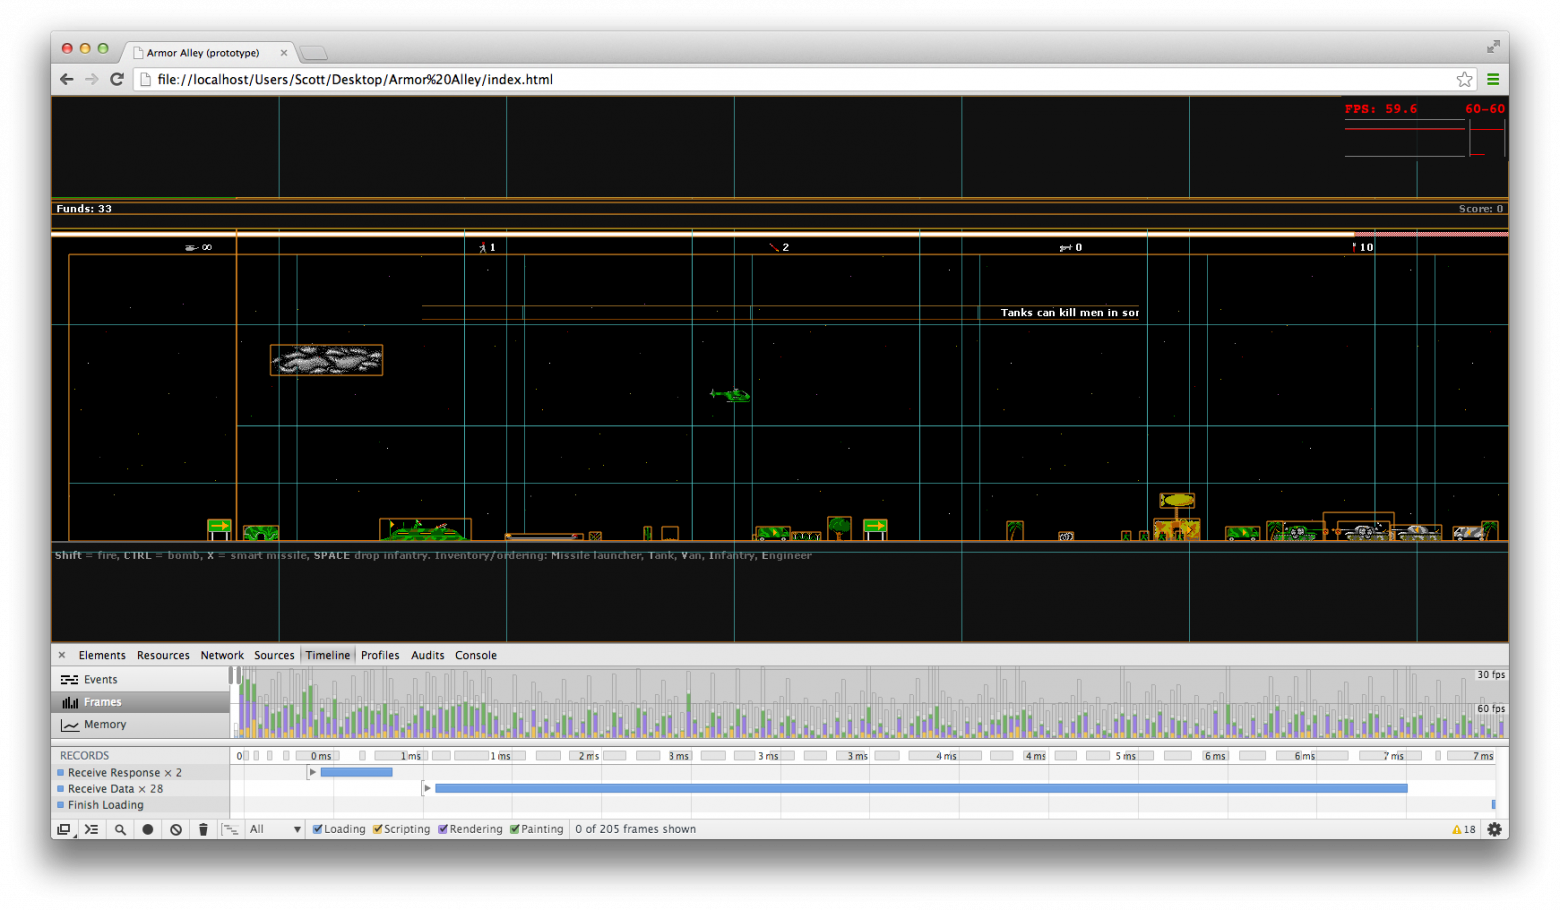This screenshot has width=1560, height=910.
Task: Click the search magnifier in DevTools status bar
Action: (120, 829)
